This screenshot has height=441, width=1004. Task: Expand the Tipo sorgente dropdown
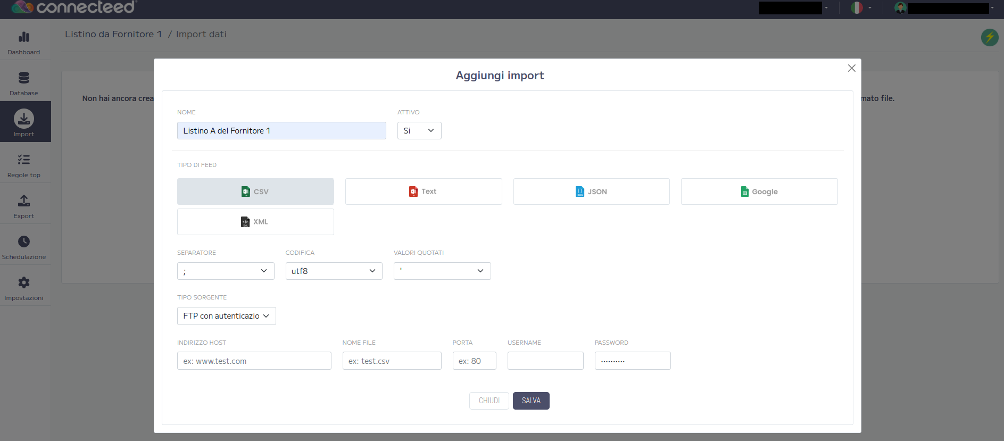[x=225, y=316]
